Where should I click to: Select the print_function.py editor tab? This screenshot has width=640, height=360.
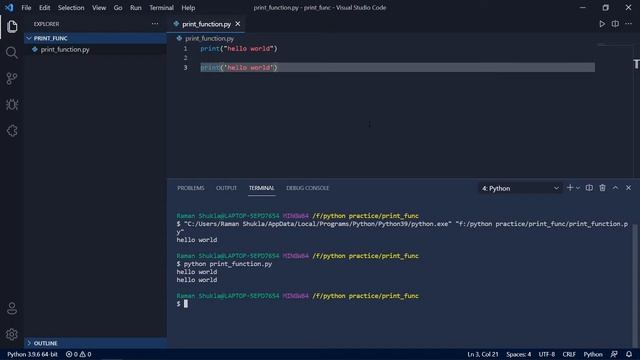click(207, 24)
